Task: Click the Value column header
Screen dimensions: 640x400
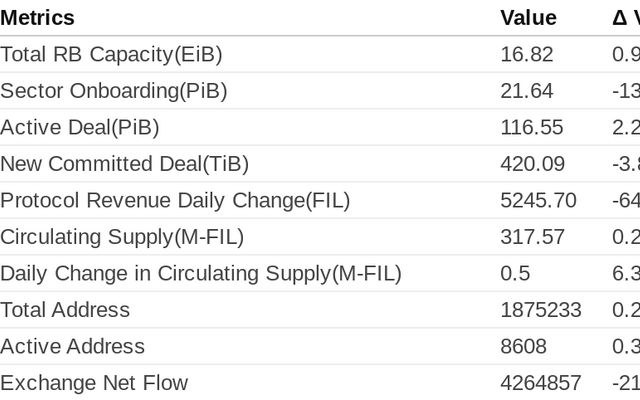Action: point(528,18)
